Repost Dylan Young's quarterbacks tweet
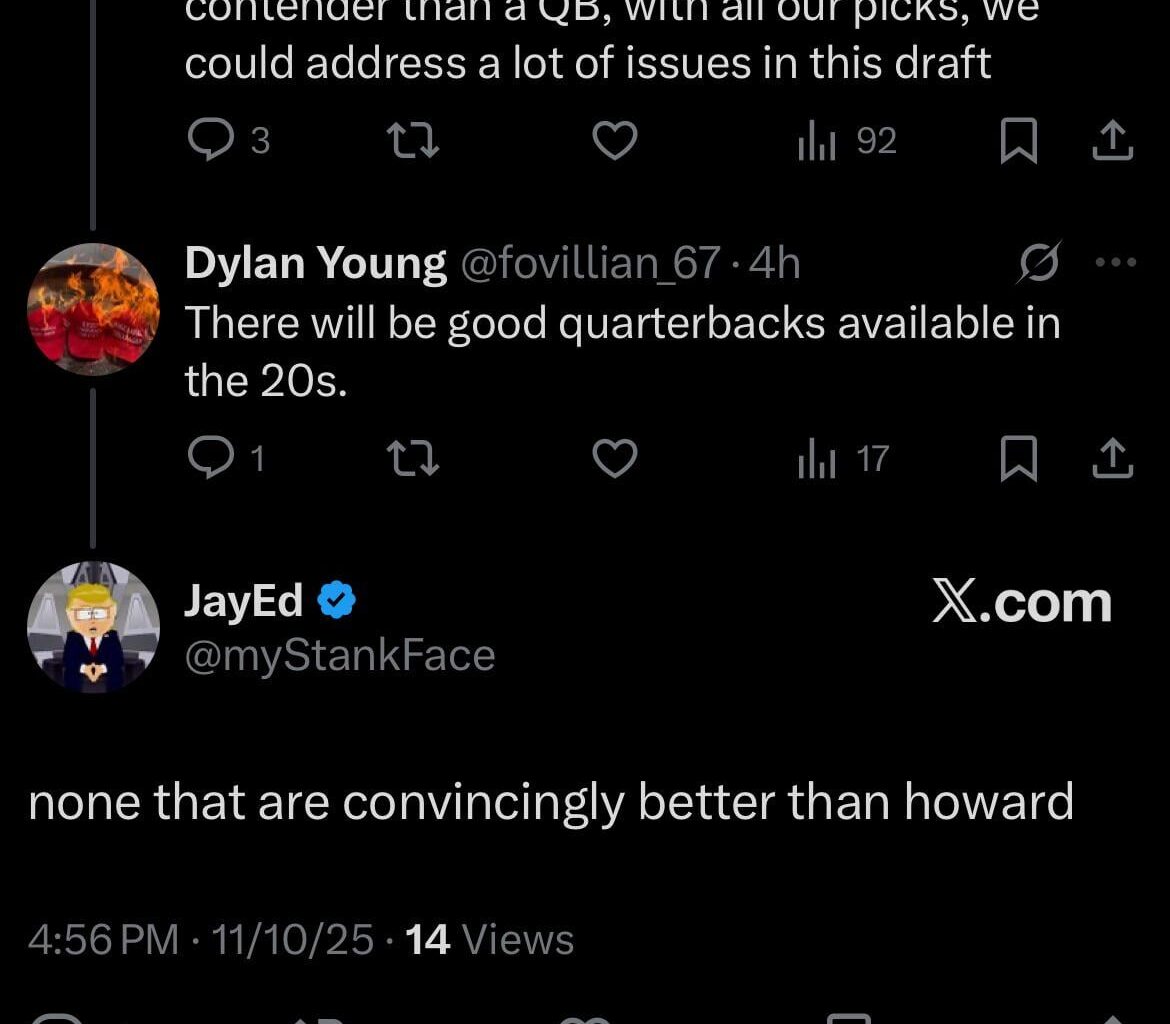1170x1024 pixels. point(414,459)
